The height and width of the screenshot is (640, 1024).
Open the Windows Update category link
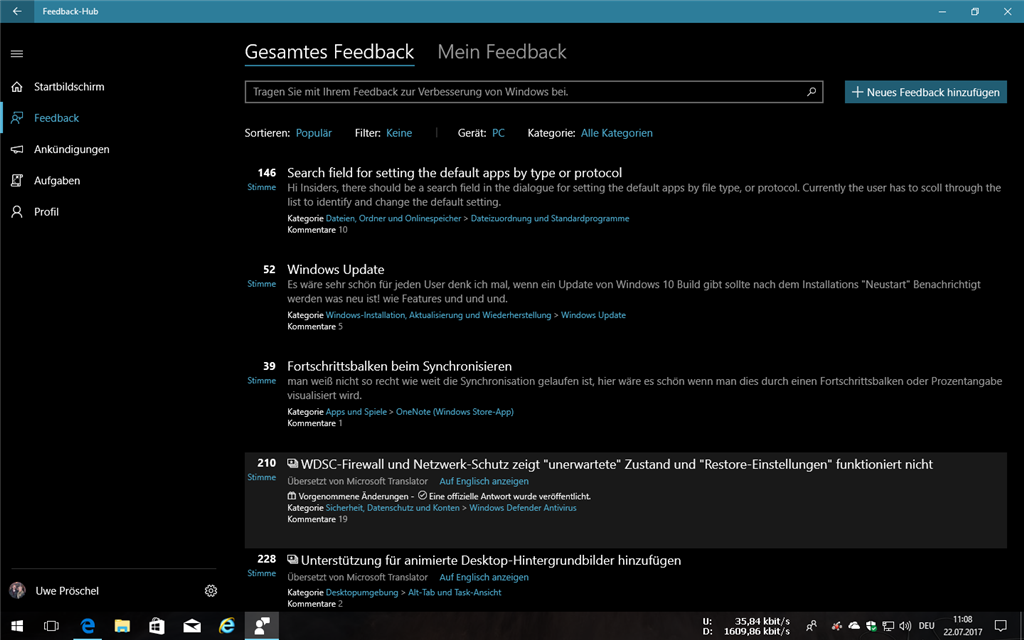coord(593,315)
